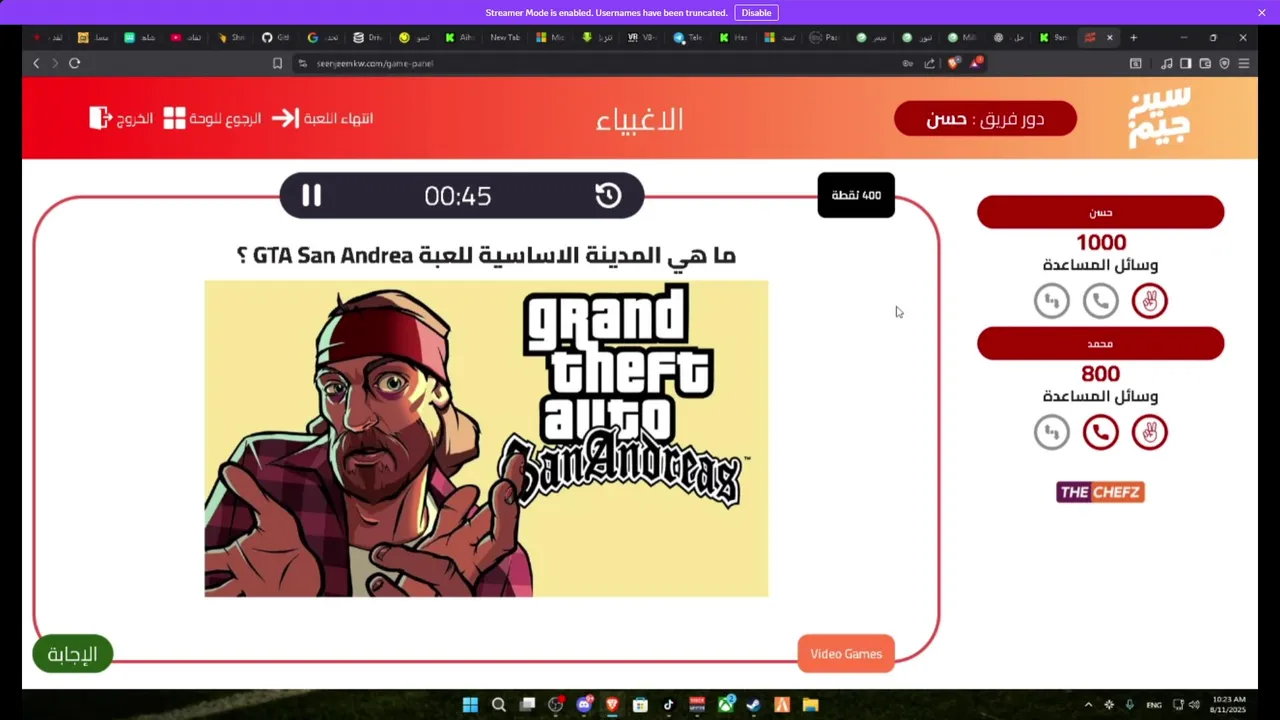Viewport: 1280px width, 720px height.
Task: Switch to the Telegram browser tab
Action: point(687,37)
